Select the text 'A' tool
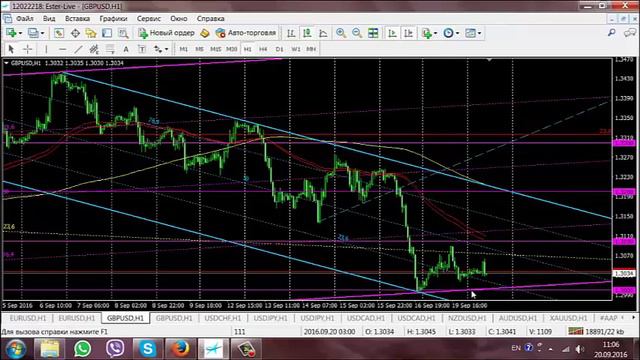Viewport: 640px width, 360px height. click(126, 49)
